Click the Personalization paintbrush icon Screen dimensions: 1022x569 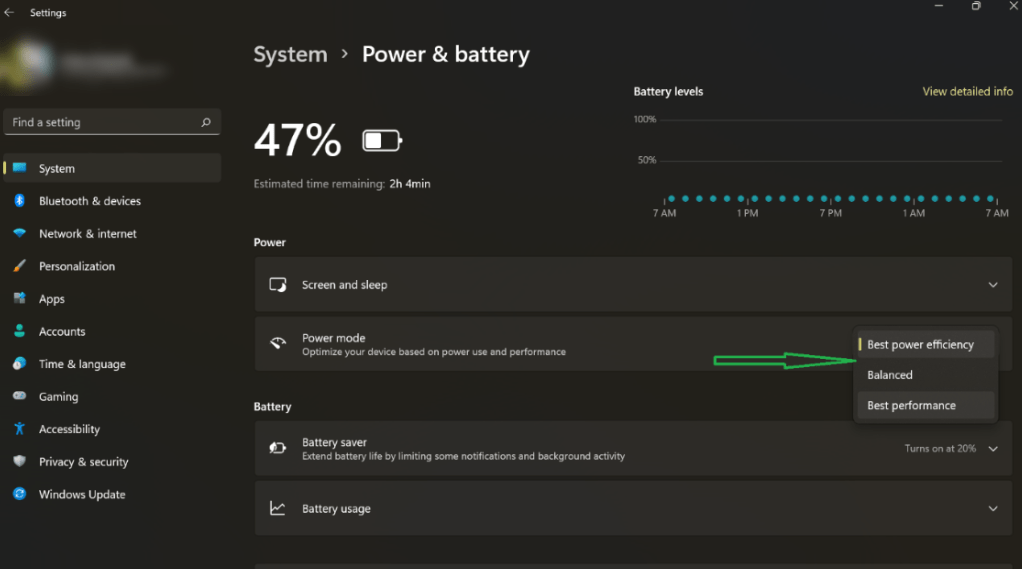pyautogui.click(x=19, y=266)
